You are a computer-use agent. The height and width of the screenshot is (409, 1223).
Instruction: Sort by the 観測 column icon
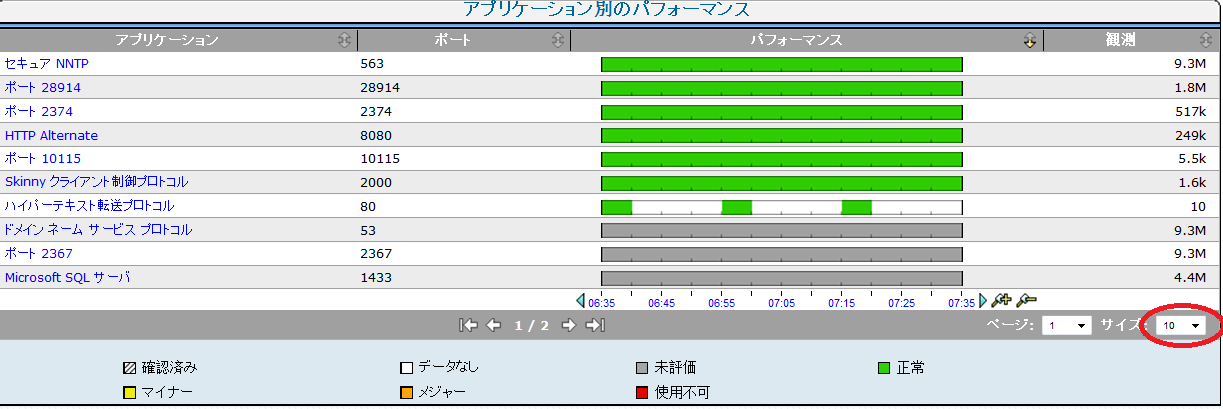(x=1206, y=40)
